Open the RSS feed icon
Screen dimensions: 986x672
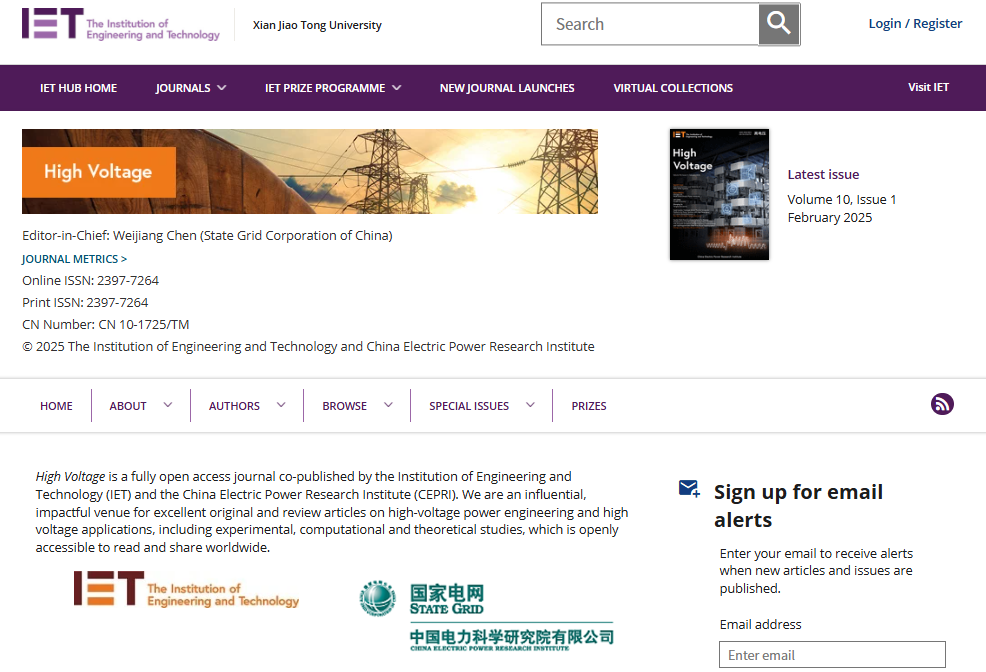942,404
